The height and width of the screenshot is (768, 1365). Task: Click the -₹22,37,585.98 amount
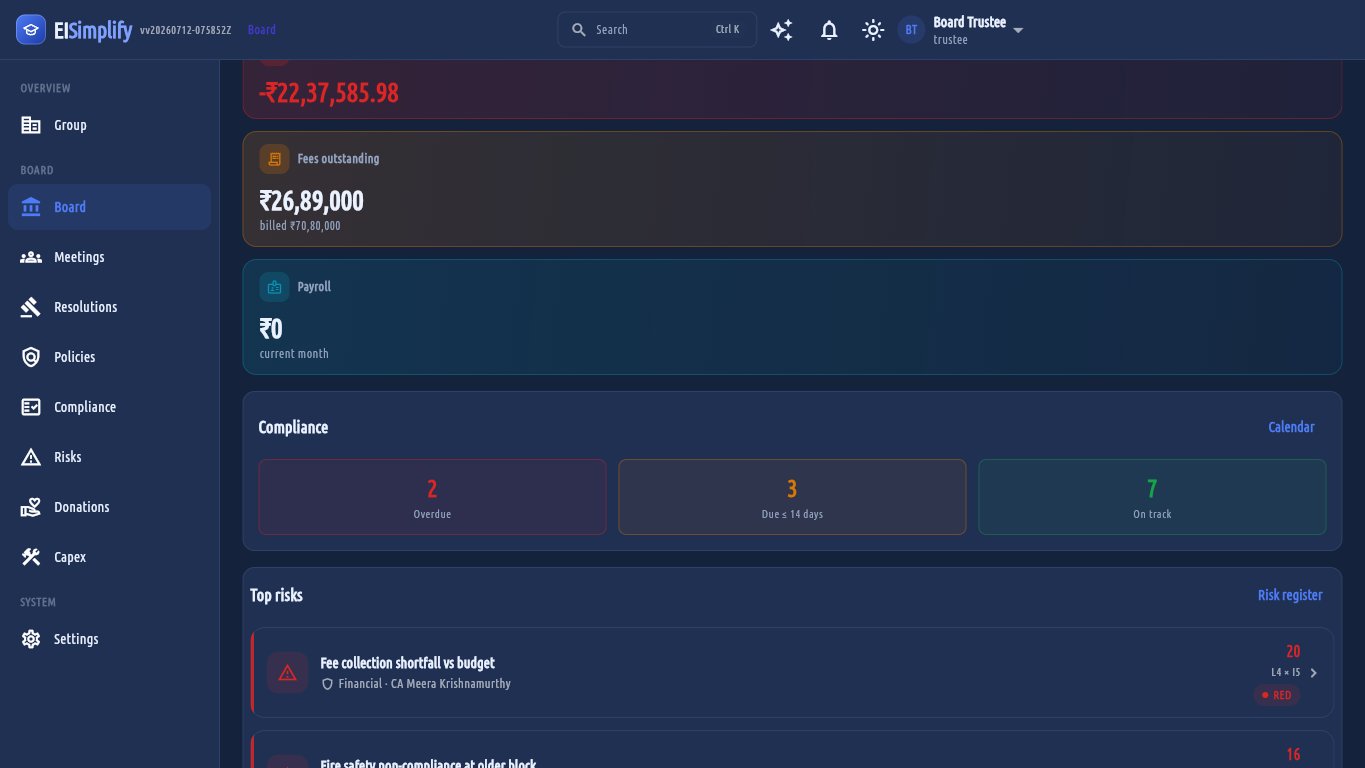point(329,93)
